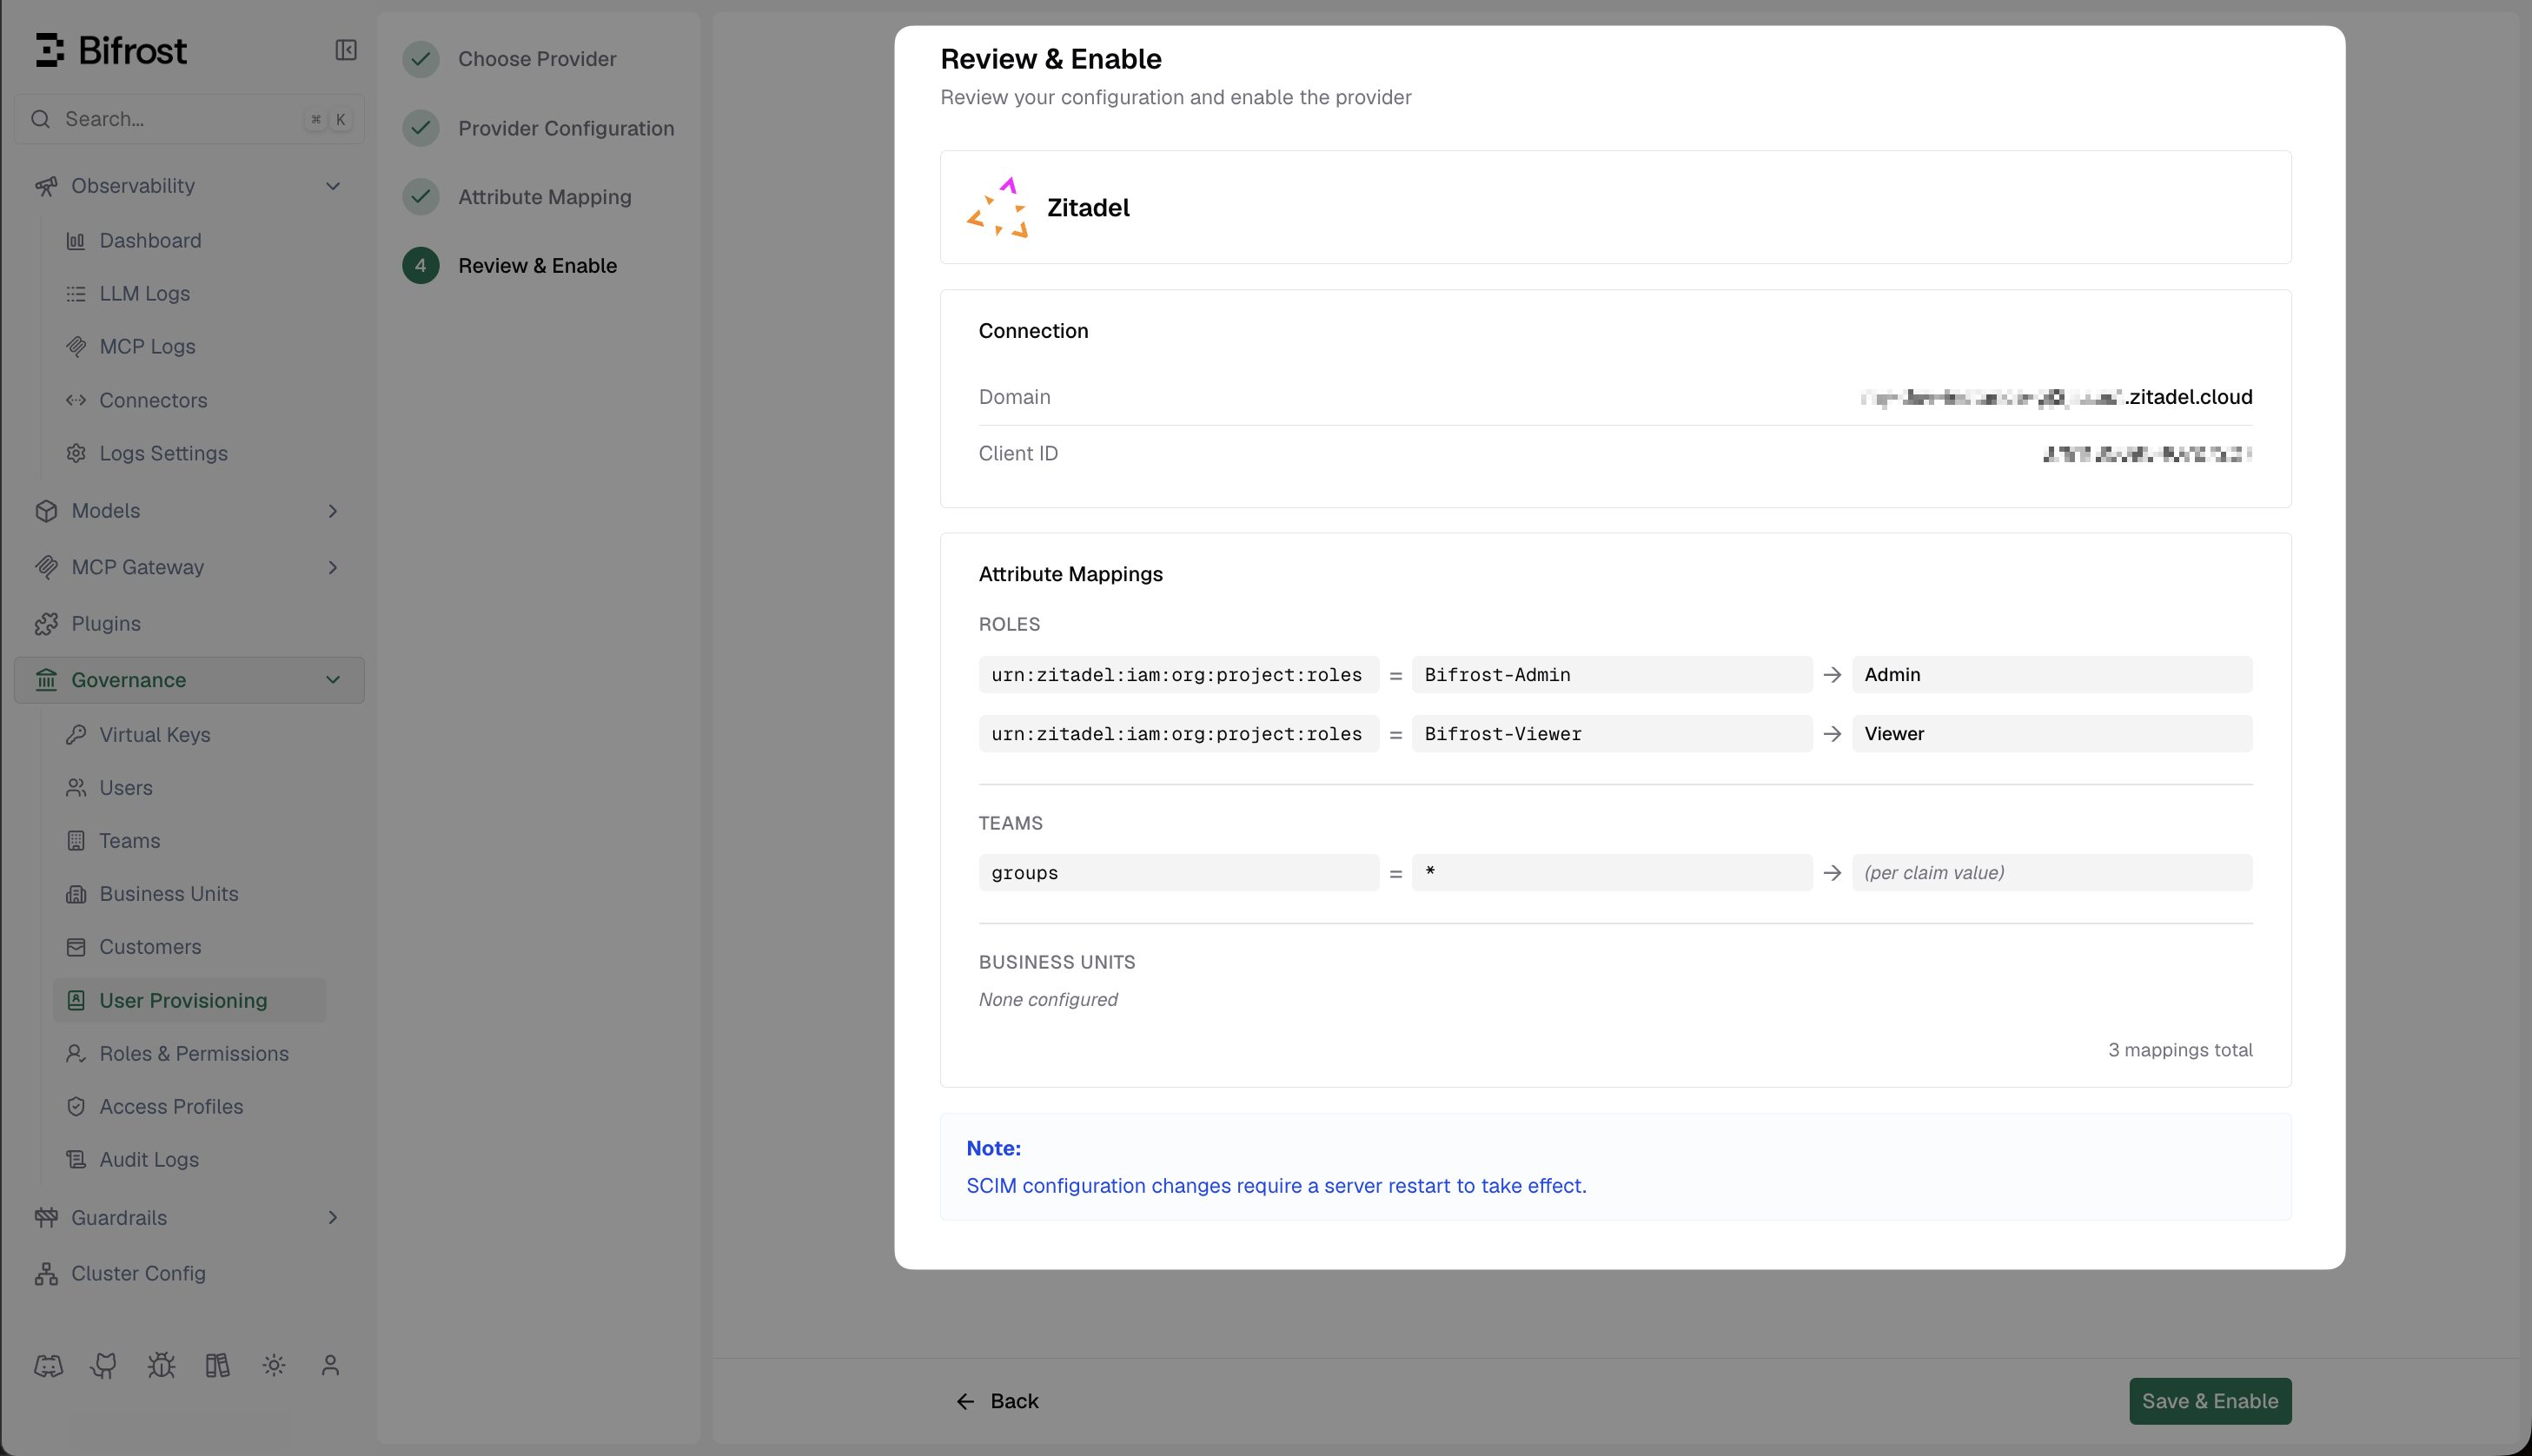Collapse the sidebar panel icon
The width and height of the screenshot is (2532, 1456).
(x=346, y=50)
